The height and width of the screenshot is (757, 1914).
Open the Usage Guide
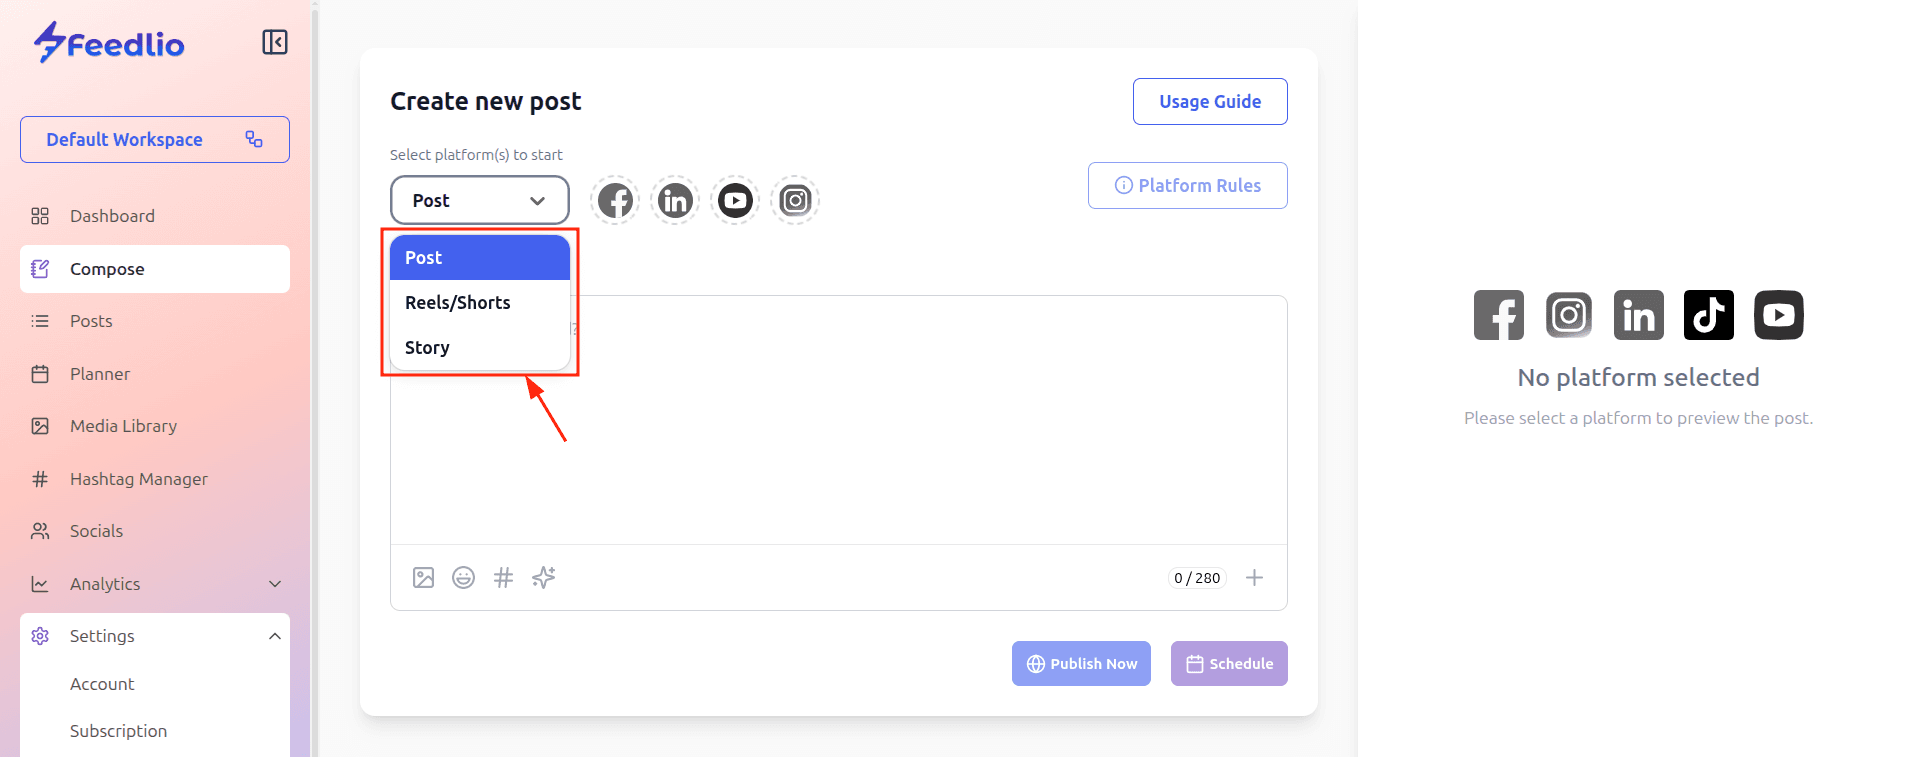click(1210, 102)
